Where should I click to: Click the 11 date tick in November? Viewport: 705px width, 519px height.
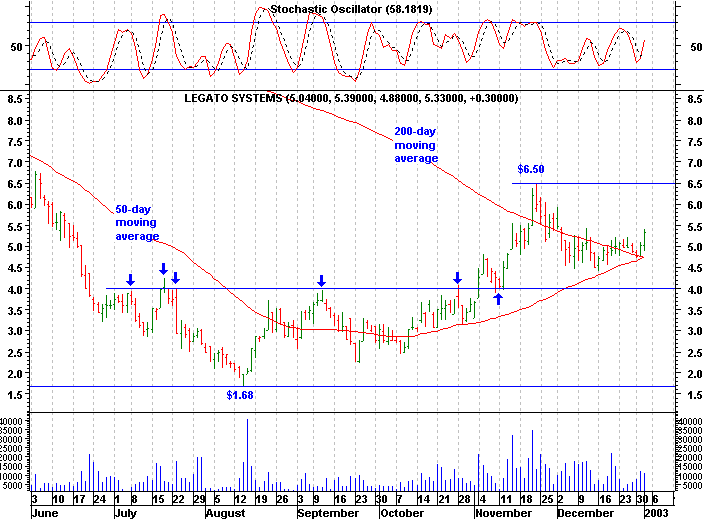pos(506,499)
